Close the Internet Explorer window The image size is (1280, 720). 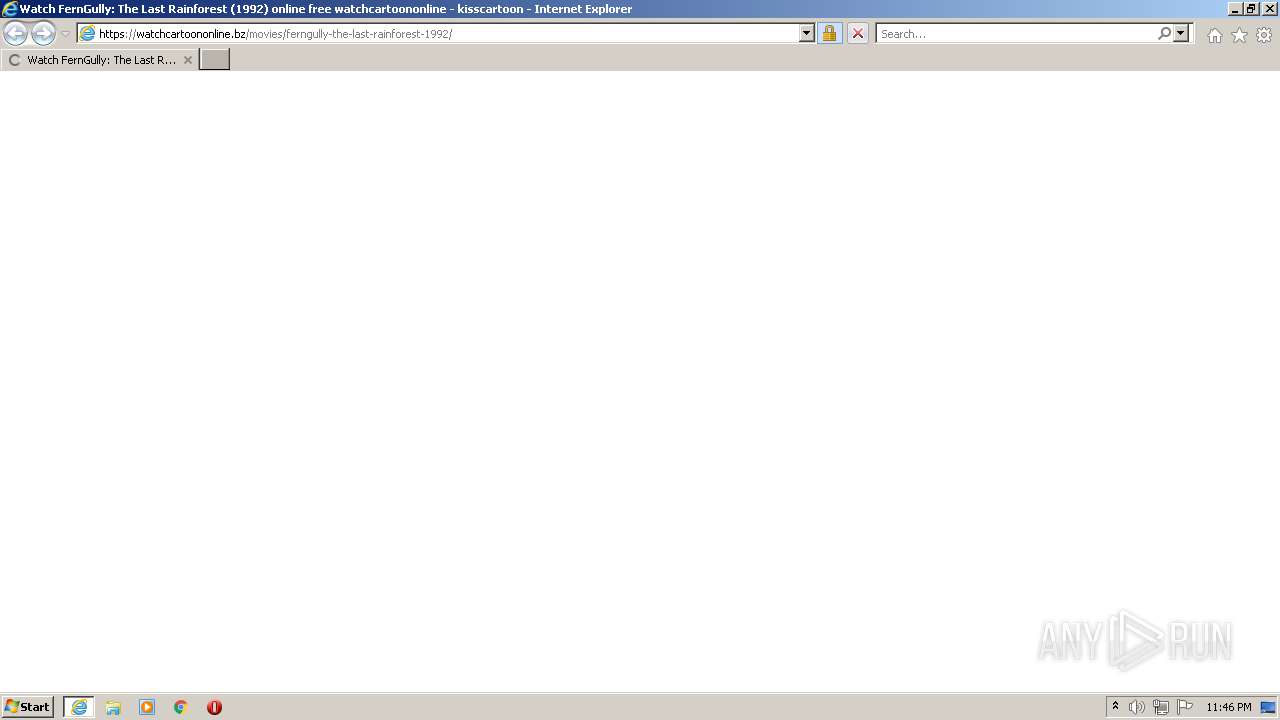(x=1269, y=9)
